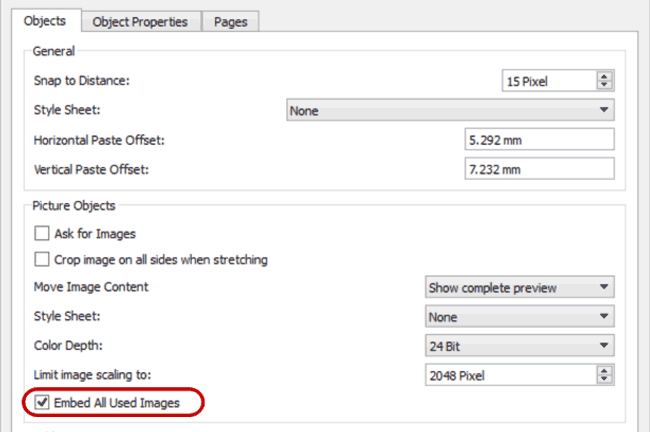Decrease the Snap to Distance value
650x432 pixels.
click(604, 85)
